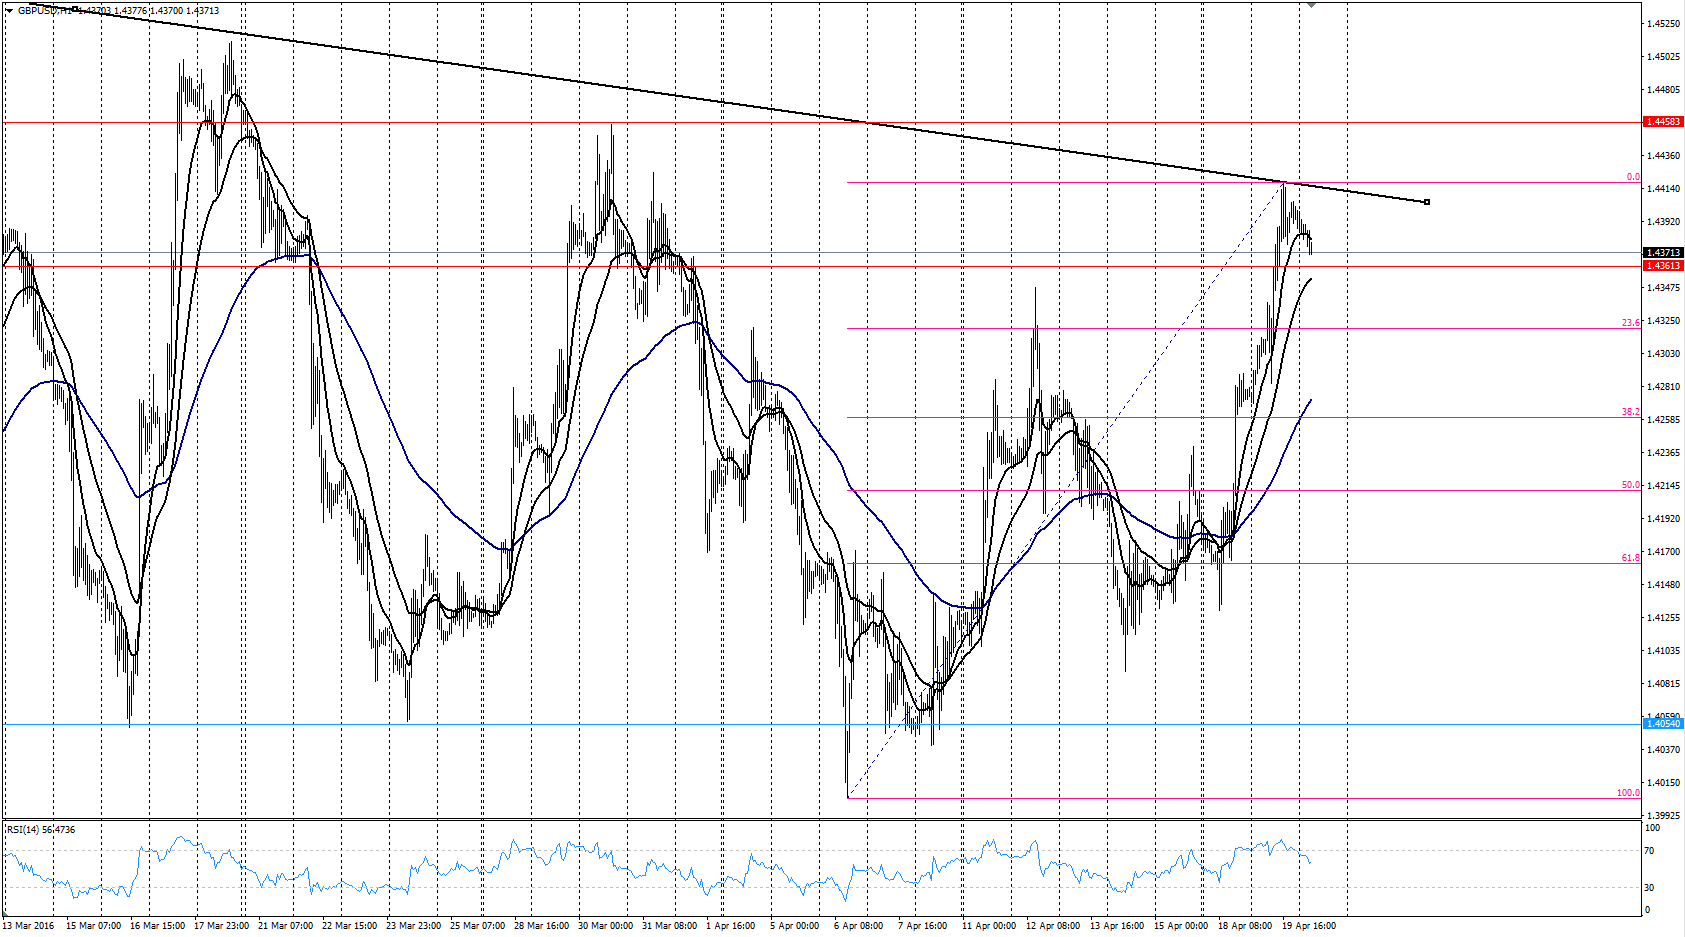
Task: Click the 25 Mar 07:00 date label
Action: coord(477,926)
